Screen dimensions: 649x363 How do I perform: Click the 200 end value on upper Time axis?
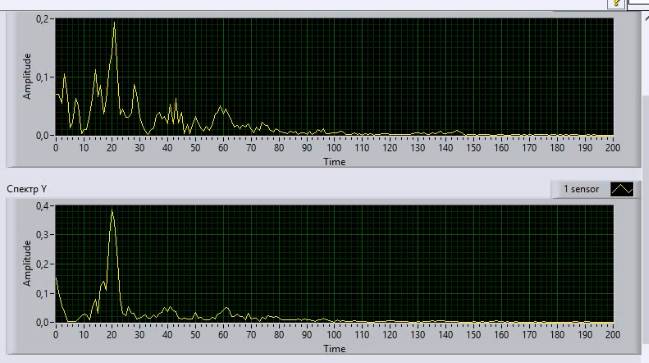(x=613, y=148)
